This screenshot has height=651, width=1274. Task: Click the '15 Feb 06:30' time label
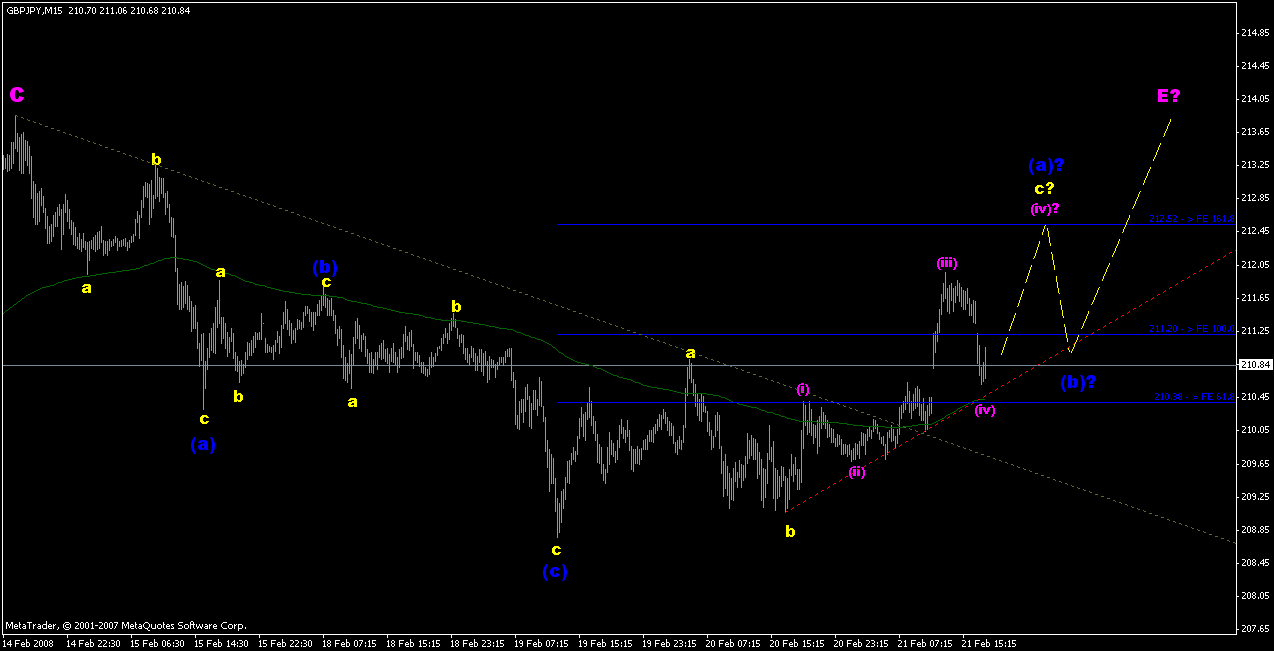[x=157, y=644]
